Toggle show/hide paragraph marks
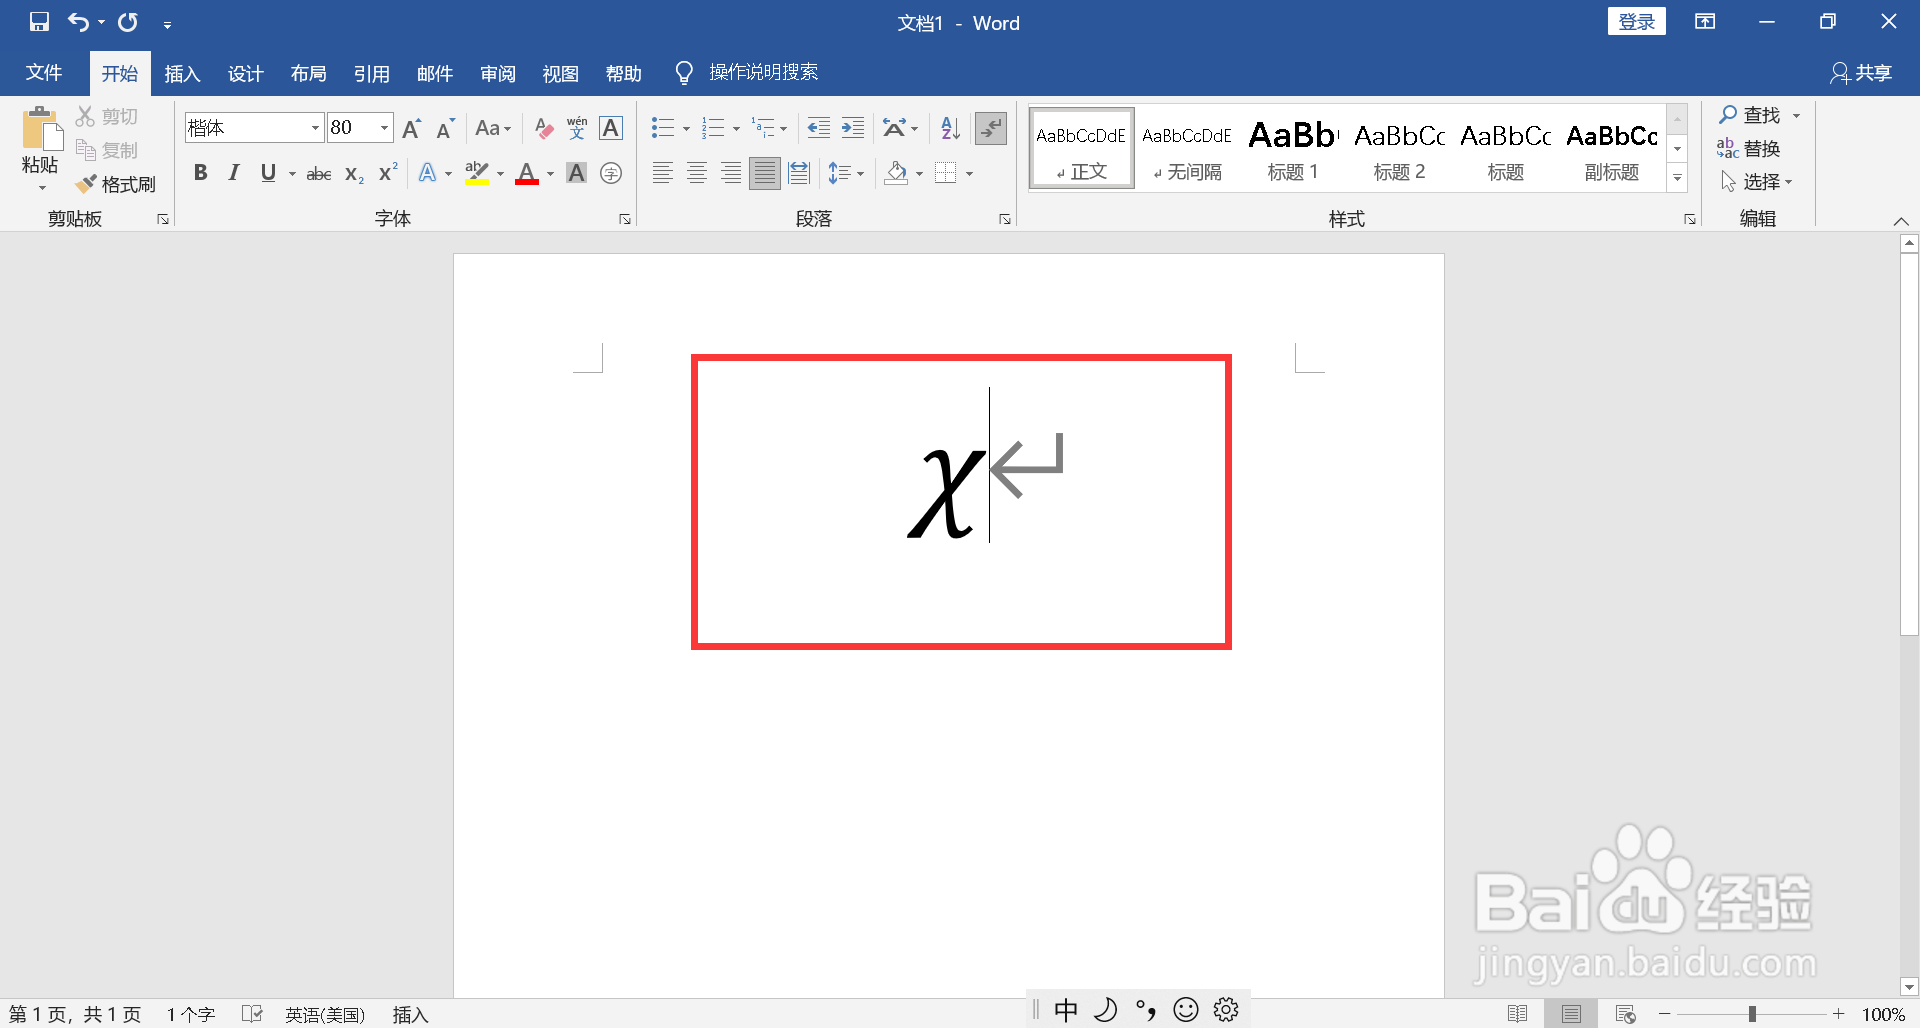Screen dimensions: 1920x1028 click(x=991, y=128)
